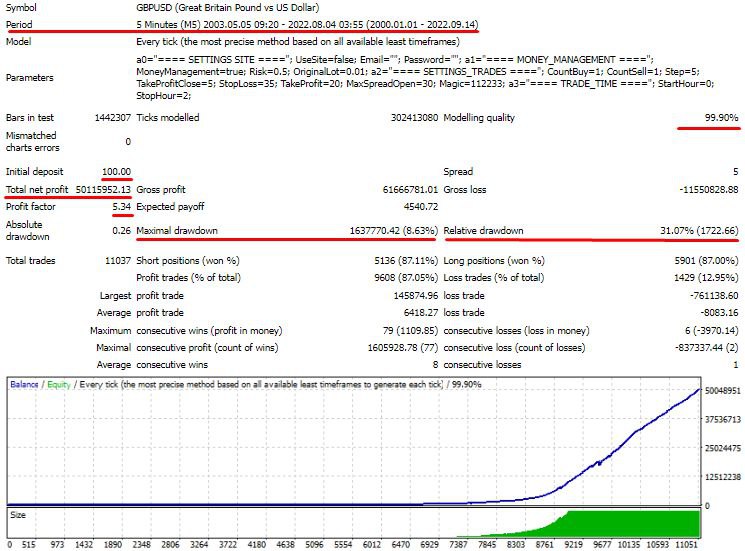Select consecutive wins value 79 (1109.85)
Image resolution: width=745 pixels, height=551 pixels.
point(411,331)
